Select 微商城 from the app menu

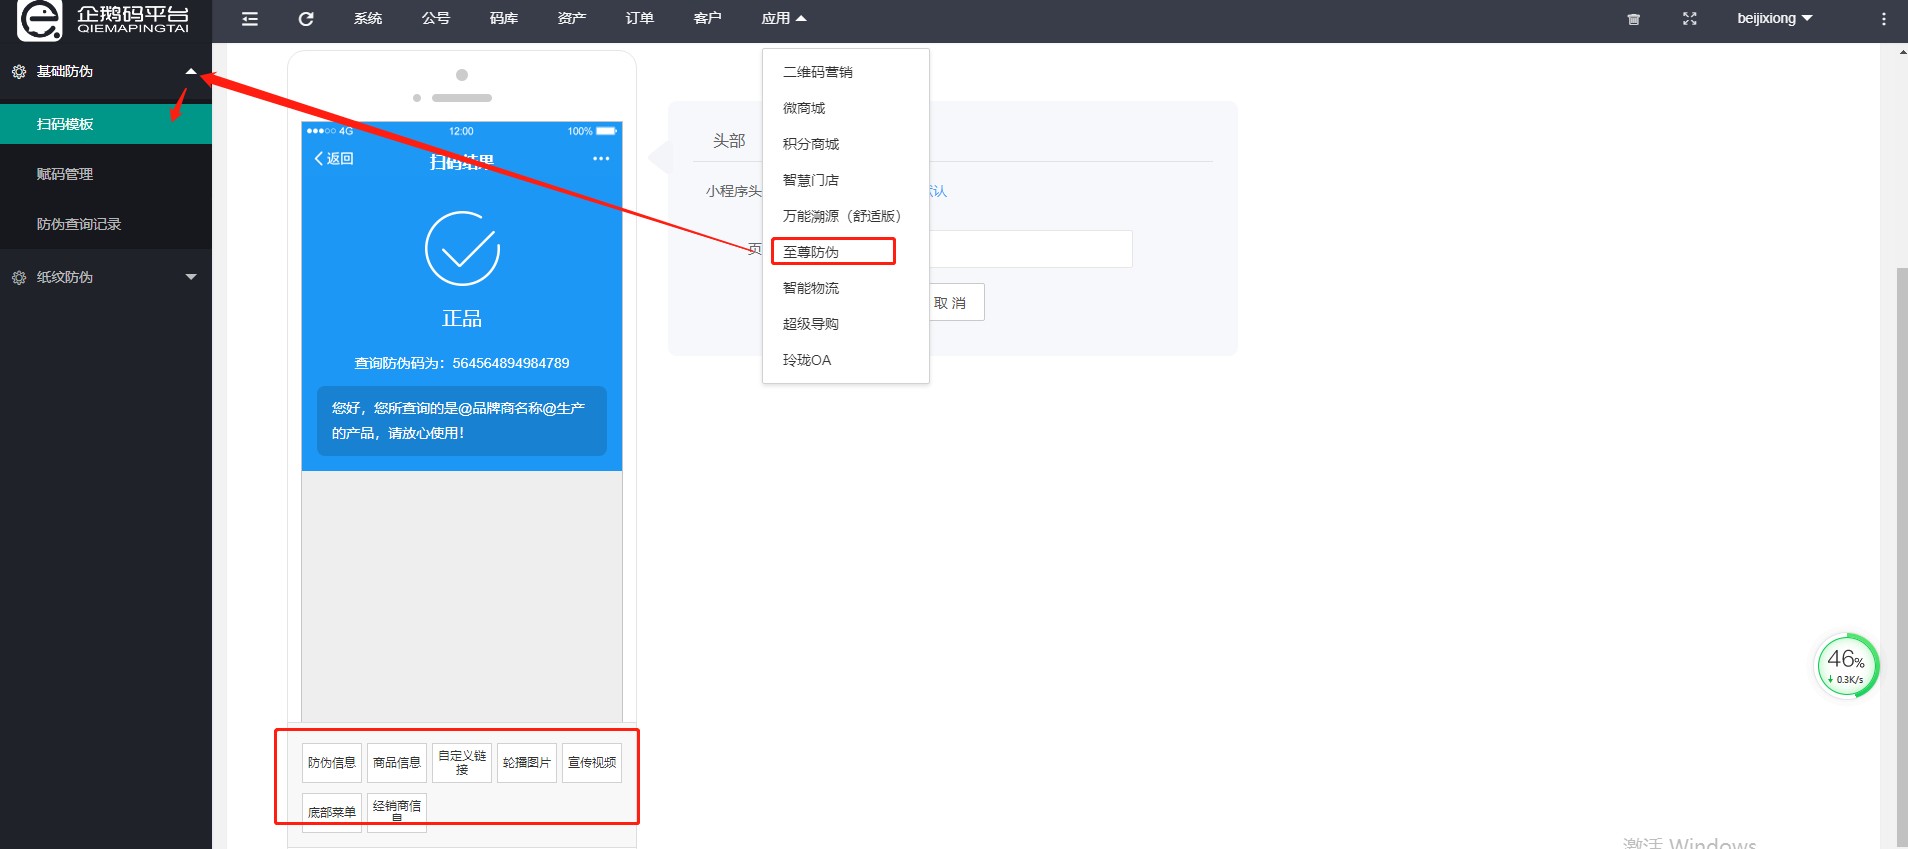(846, 108)
